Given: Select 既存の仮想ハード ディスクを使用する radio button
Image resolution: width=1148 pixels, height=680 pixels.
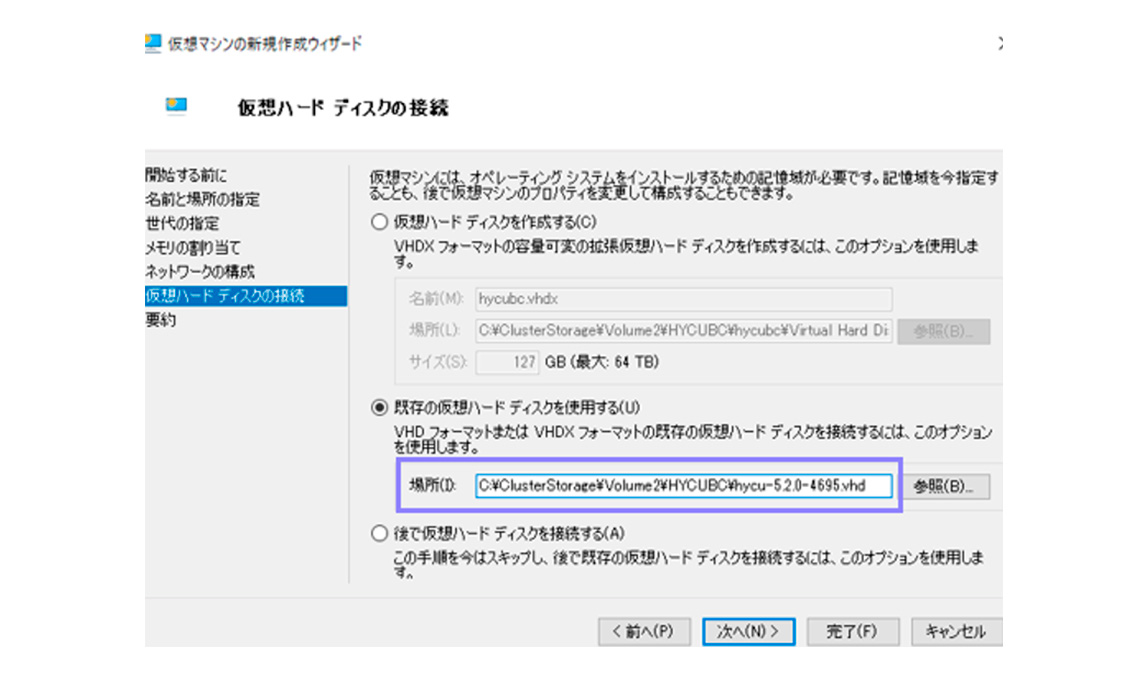Looking at the screenshot, I should pos(378,407).
